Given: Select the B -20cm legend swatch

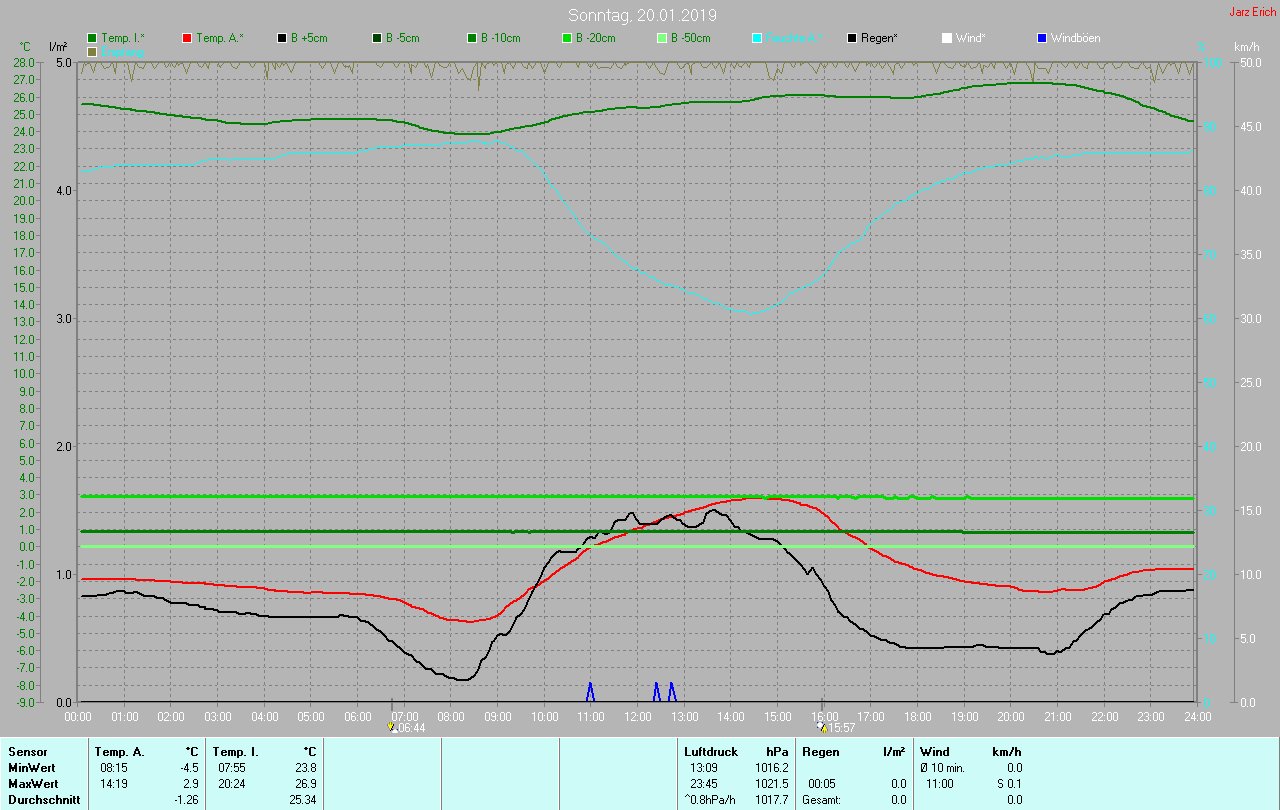Looking at the screenshot, I should tap(567, 38).
